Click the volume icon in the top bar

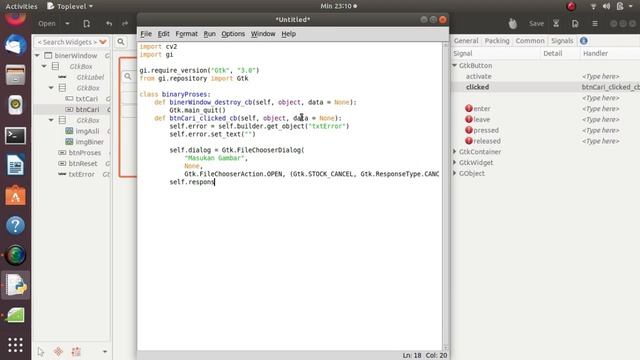point(607,6)
